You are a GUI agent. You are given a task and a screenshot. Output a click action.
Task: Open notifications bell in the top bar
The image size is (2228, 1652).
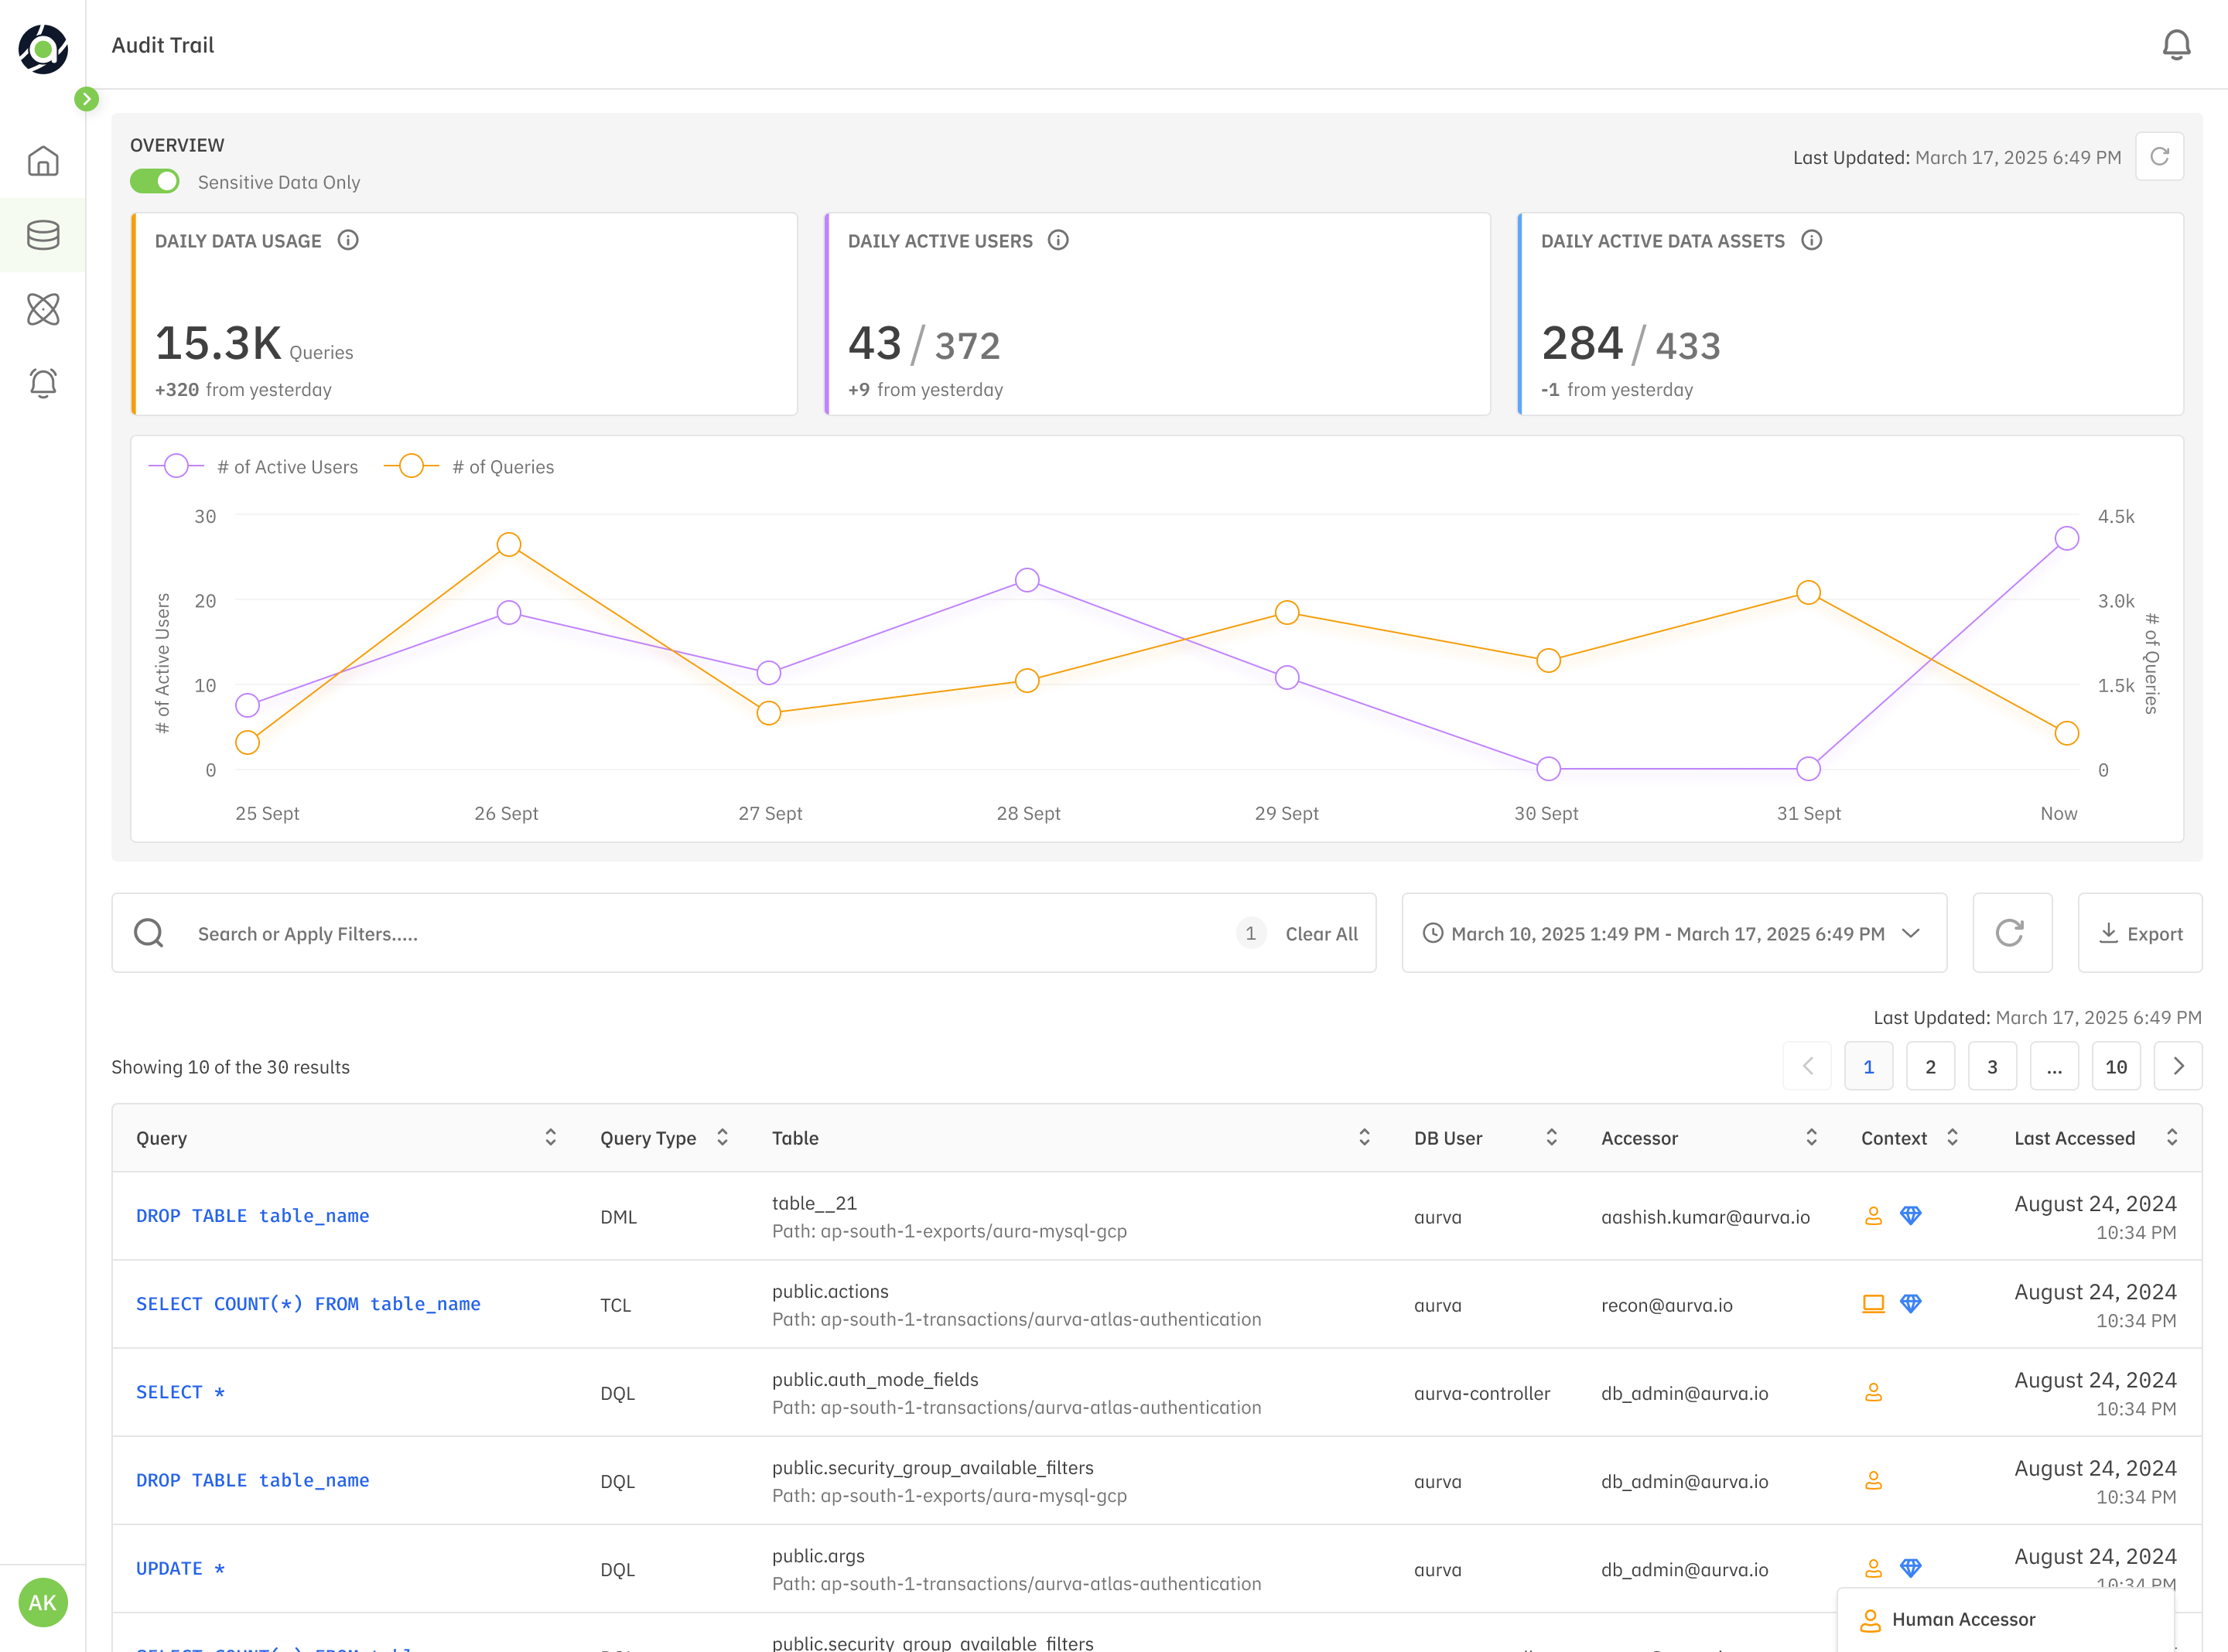point(2176,45)
